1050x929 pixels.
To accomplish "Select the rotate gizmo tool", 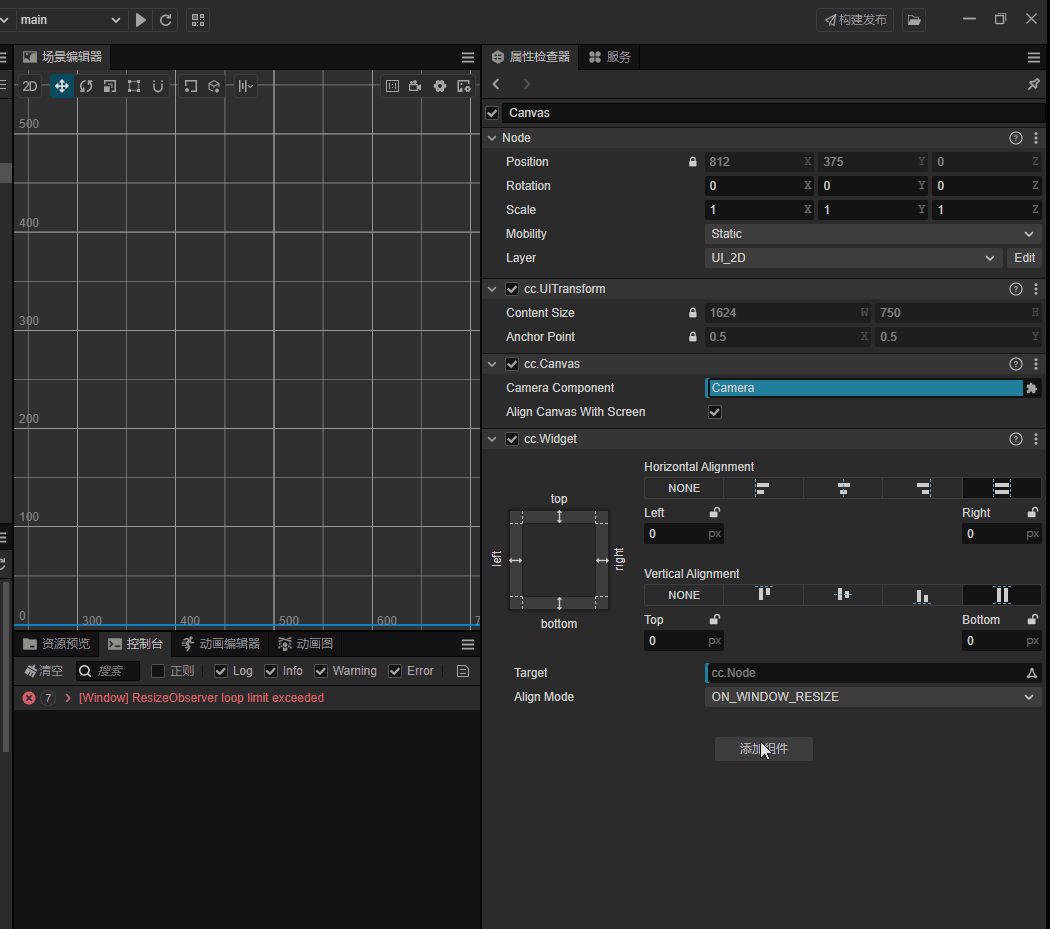I will 86,86.
